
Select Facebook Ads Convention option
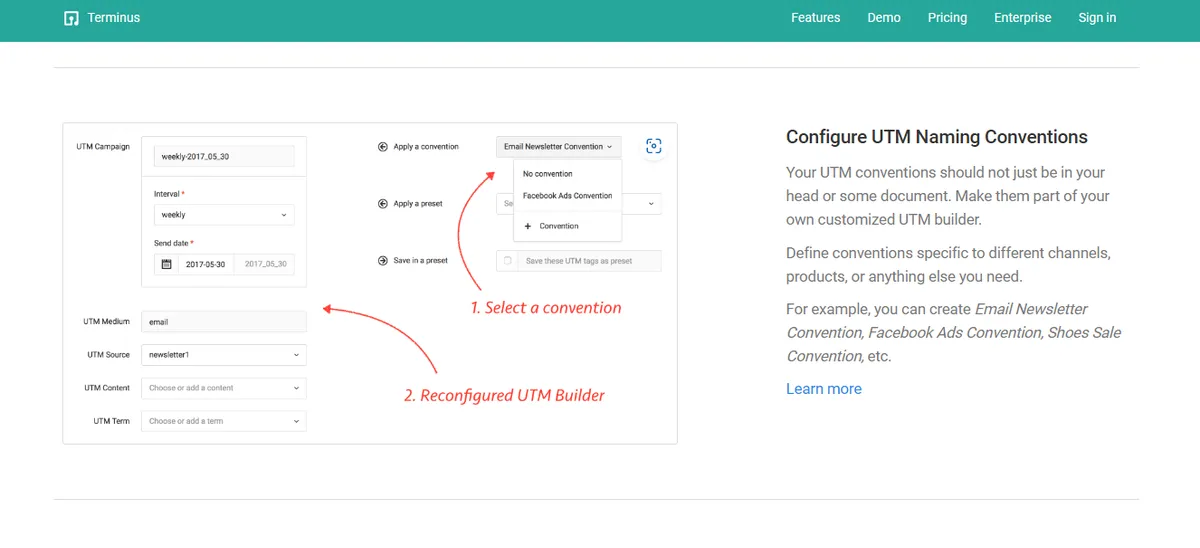coord(567,196)
